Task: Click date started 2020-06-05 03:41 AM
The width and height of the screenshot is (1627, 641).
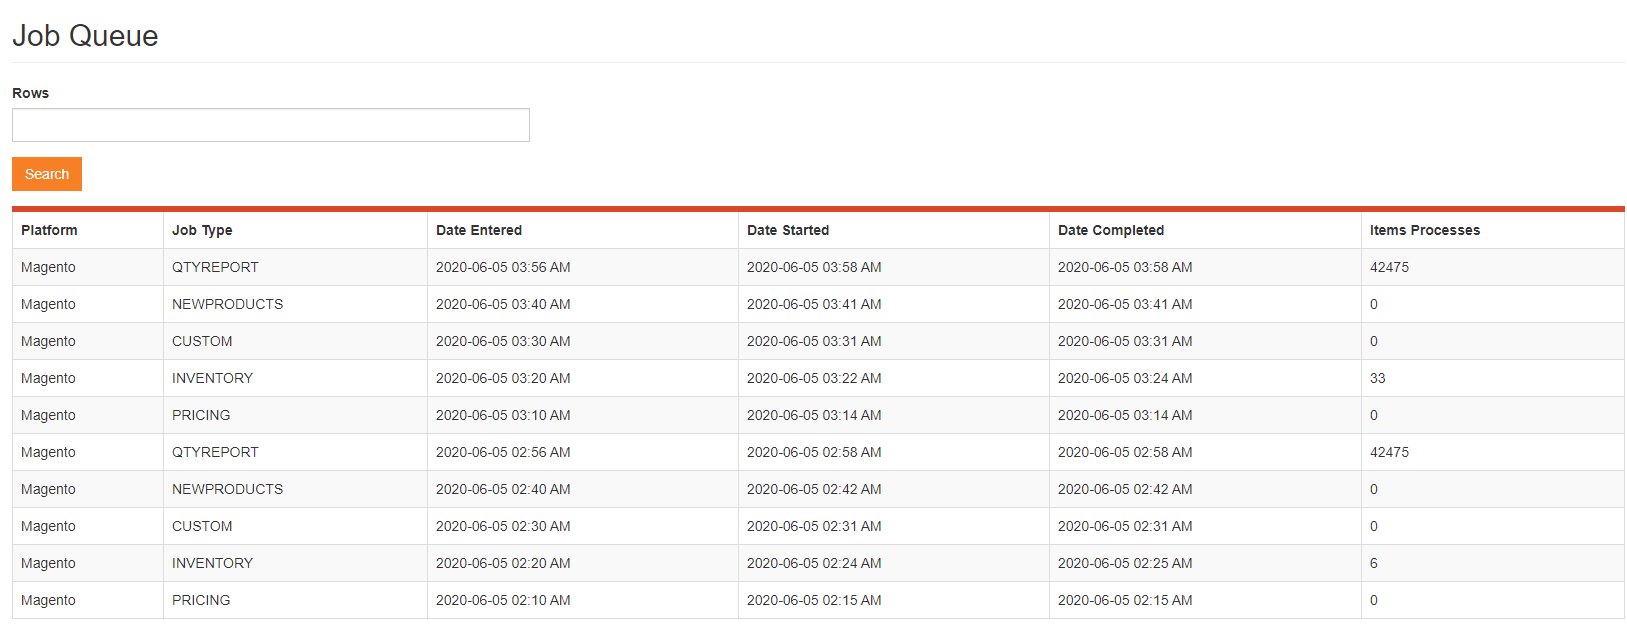Action: (814, 304)
